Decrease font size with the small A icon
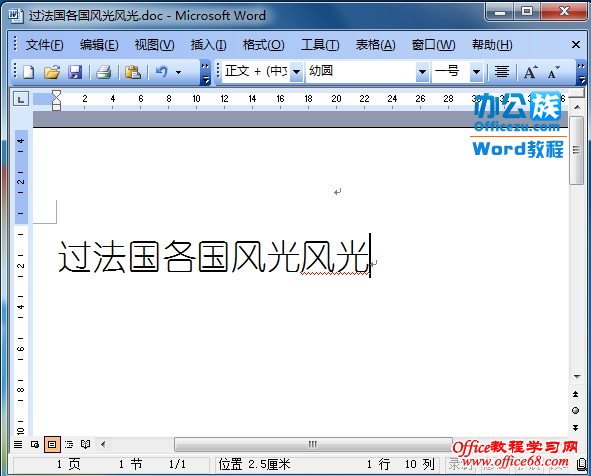591x476 pixels. coord(553,72)
